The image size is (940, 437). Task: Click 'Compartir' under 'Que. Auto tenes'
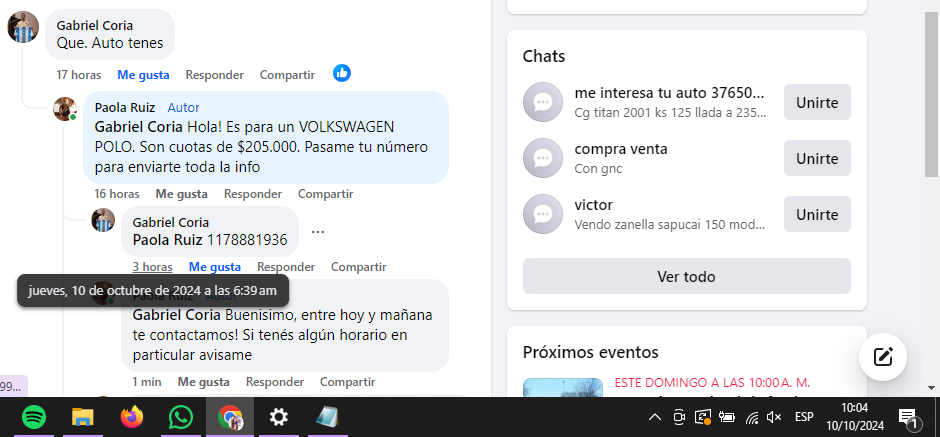tap(287, 75)
